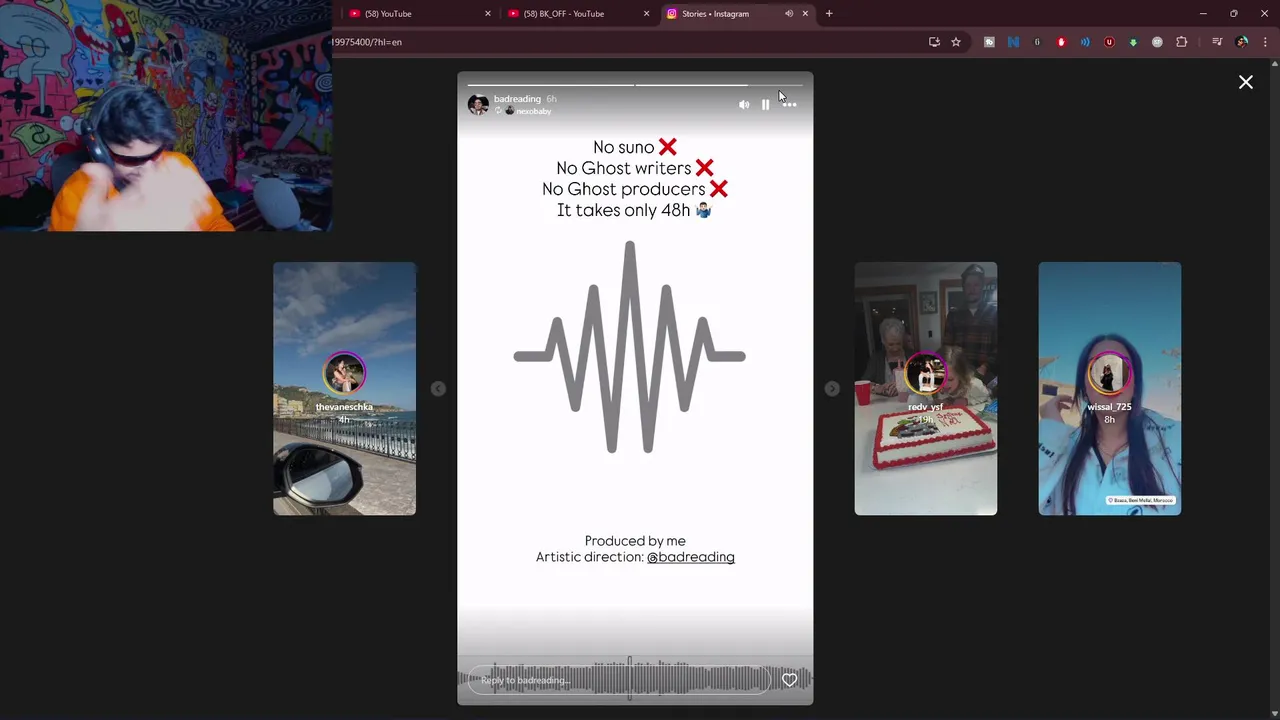
Task: Click the "No suno" text line
Action: (635, 147)
